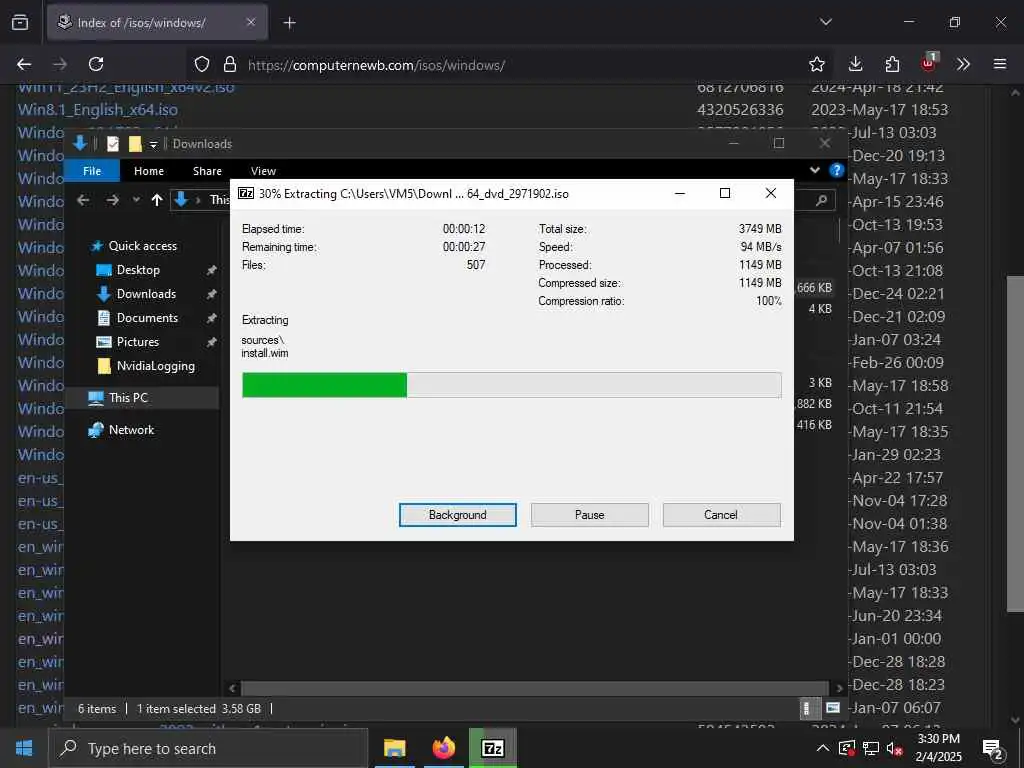Click the 7z icon in dialog title
1024x768 pixels.
pyautogui.click(x=246, y=193)
